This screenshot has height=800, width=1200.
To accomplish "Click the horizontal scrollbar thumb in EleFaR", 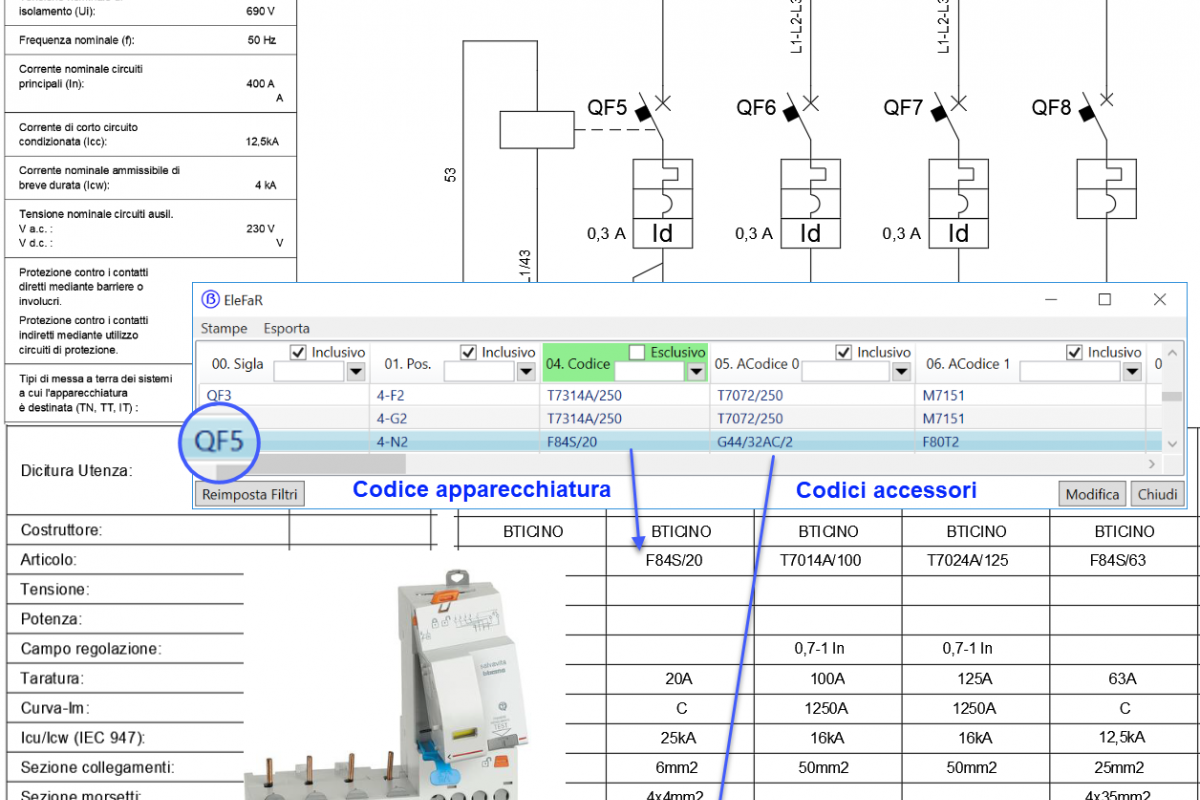I will tap(311, 464).
